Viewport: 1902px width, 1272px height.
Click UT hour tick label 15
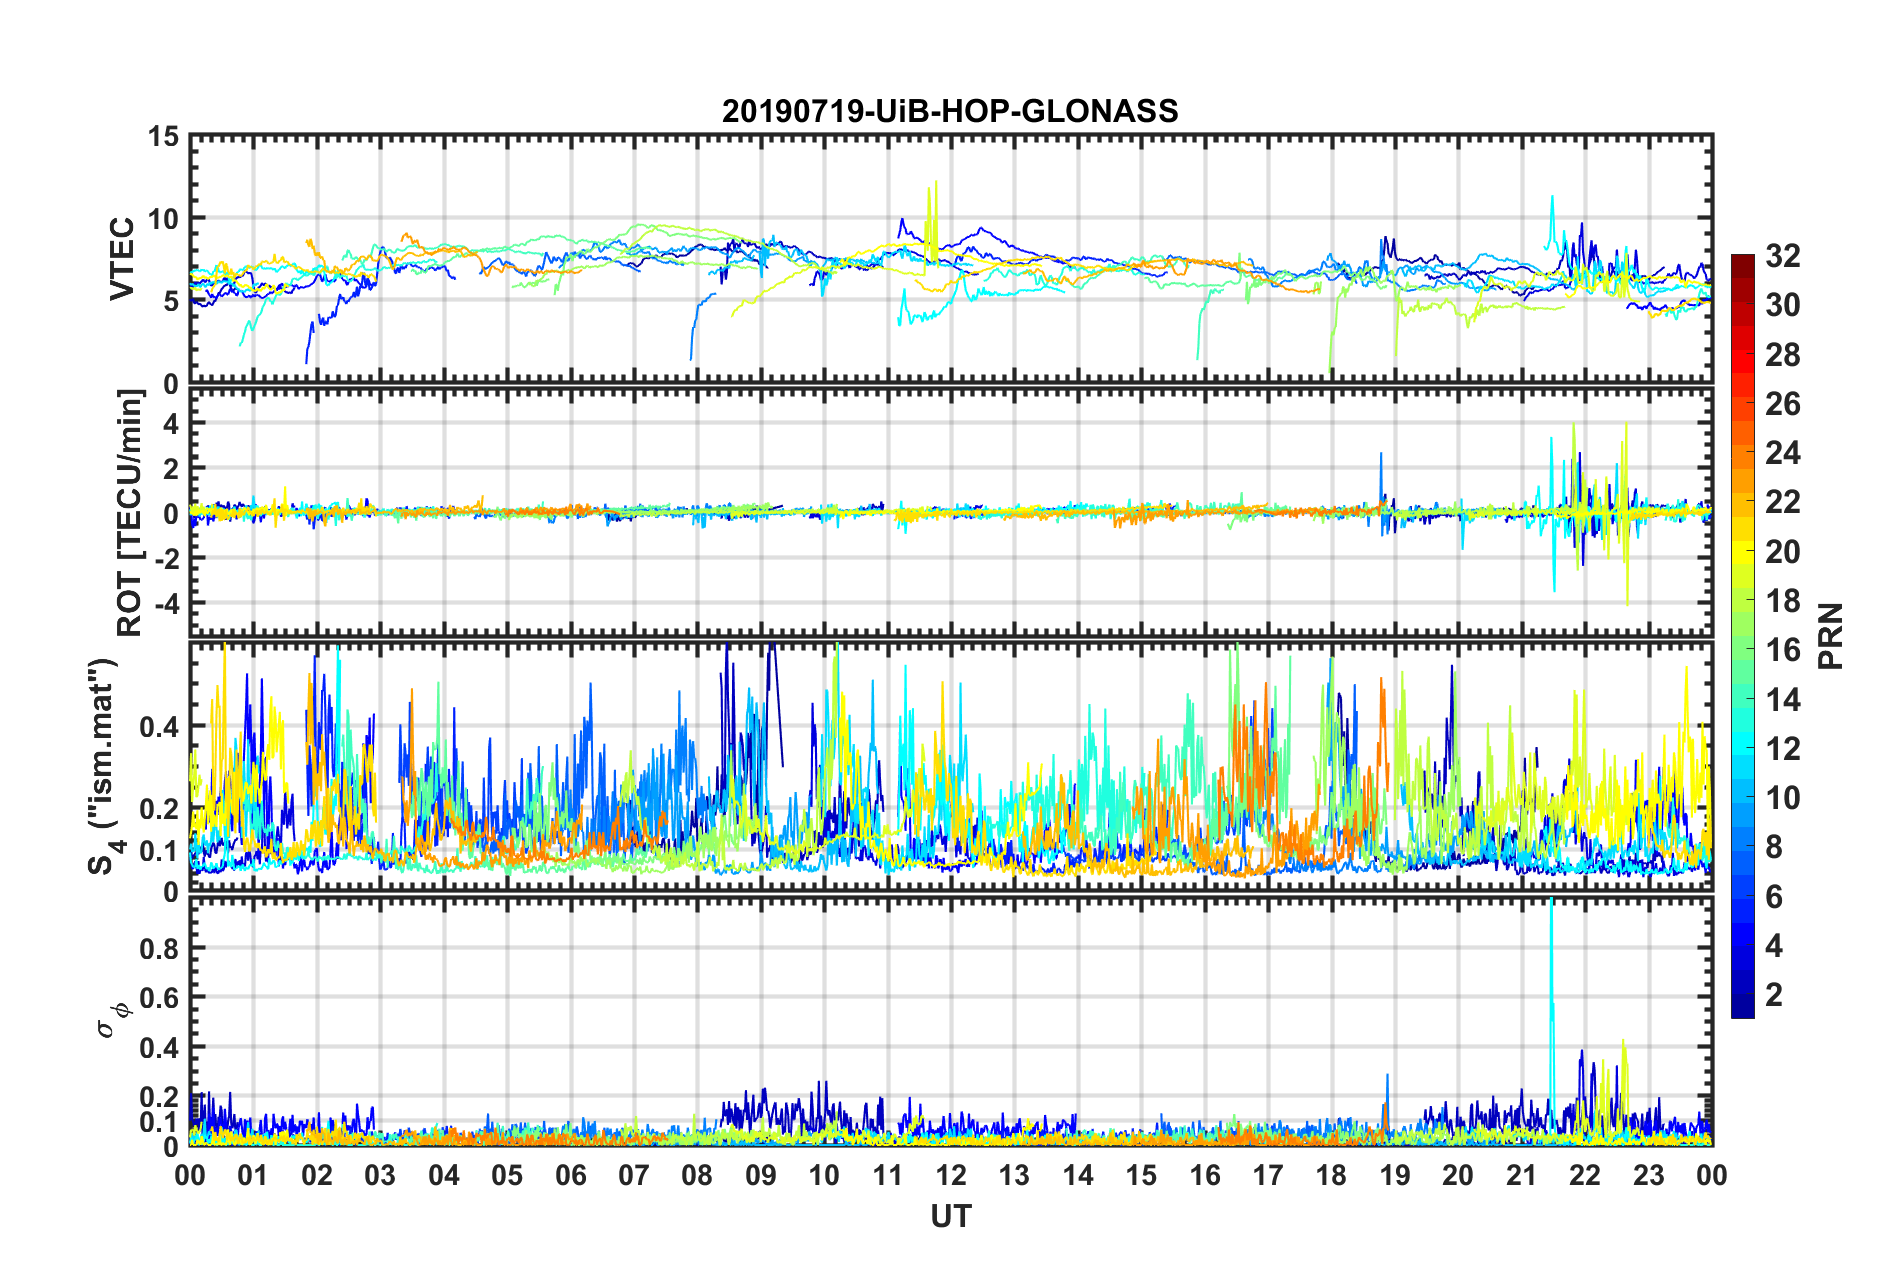(1141, 1175)
